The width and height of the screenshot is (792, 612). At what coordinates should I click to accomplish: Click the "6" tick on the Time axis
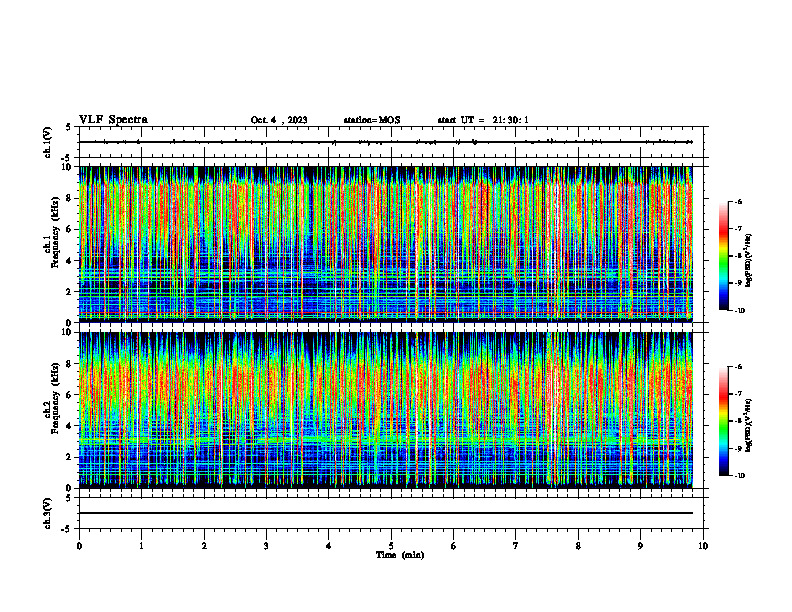[454, 546]
